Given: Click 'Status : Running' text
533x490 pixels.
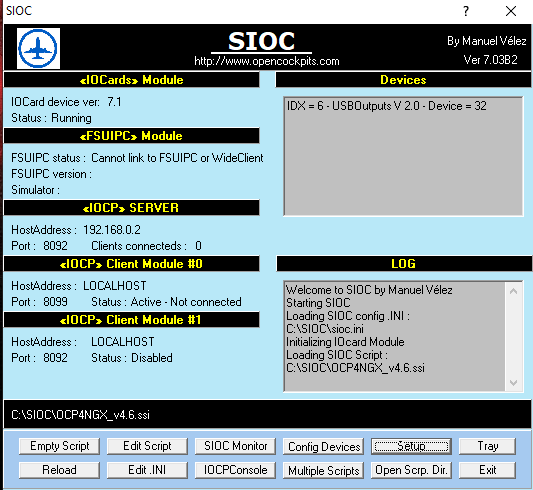Looking at the screenshot, I should pos(51,118).
